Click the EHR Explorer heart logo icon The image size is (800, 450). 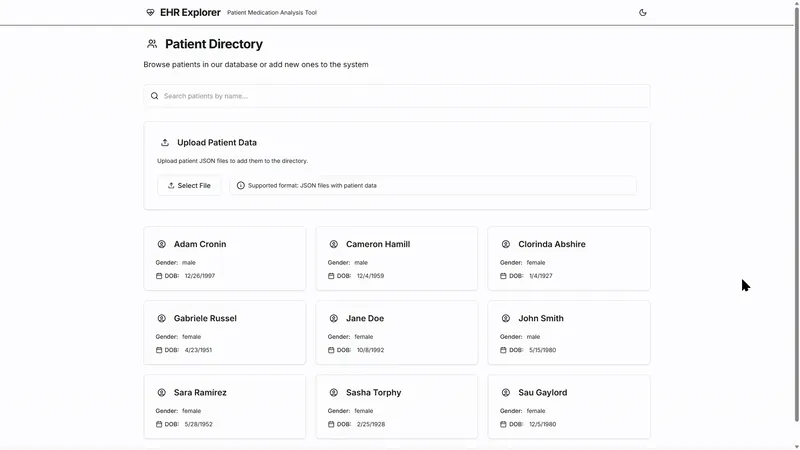point(150,12)
